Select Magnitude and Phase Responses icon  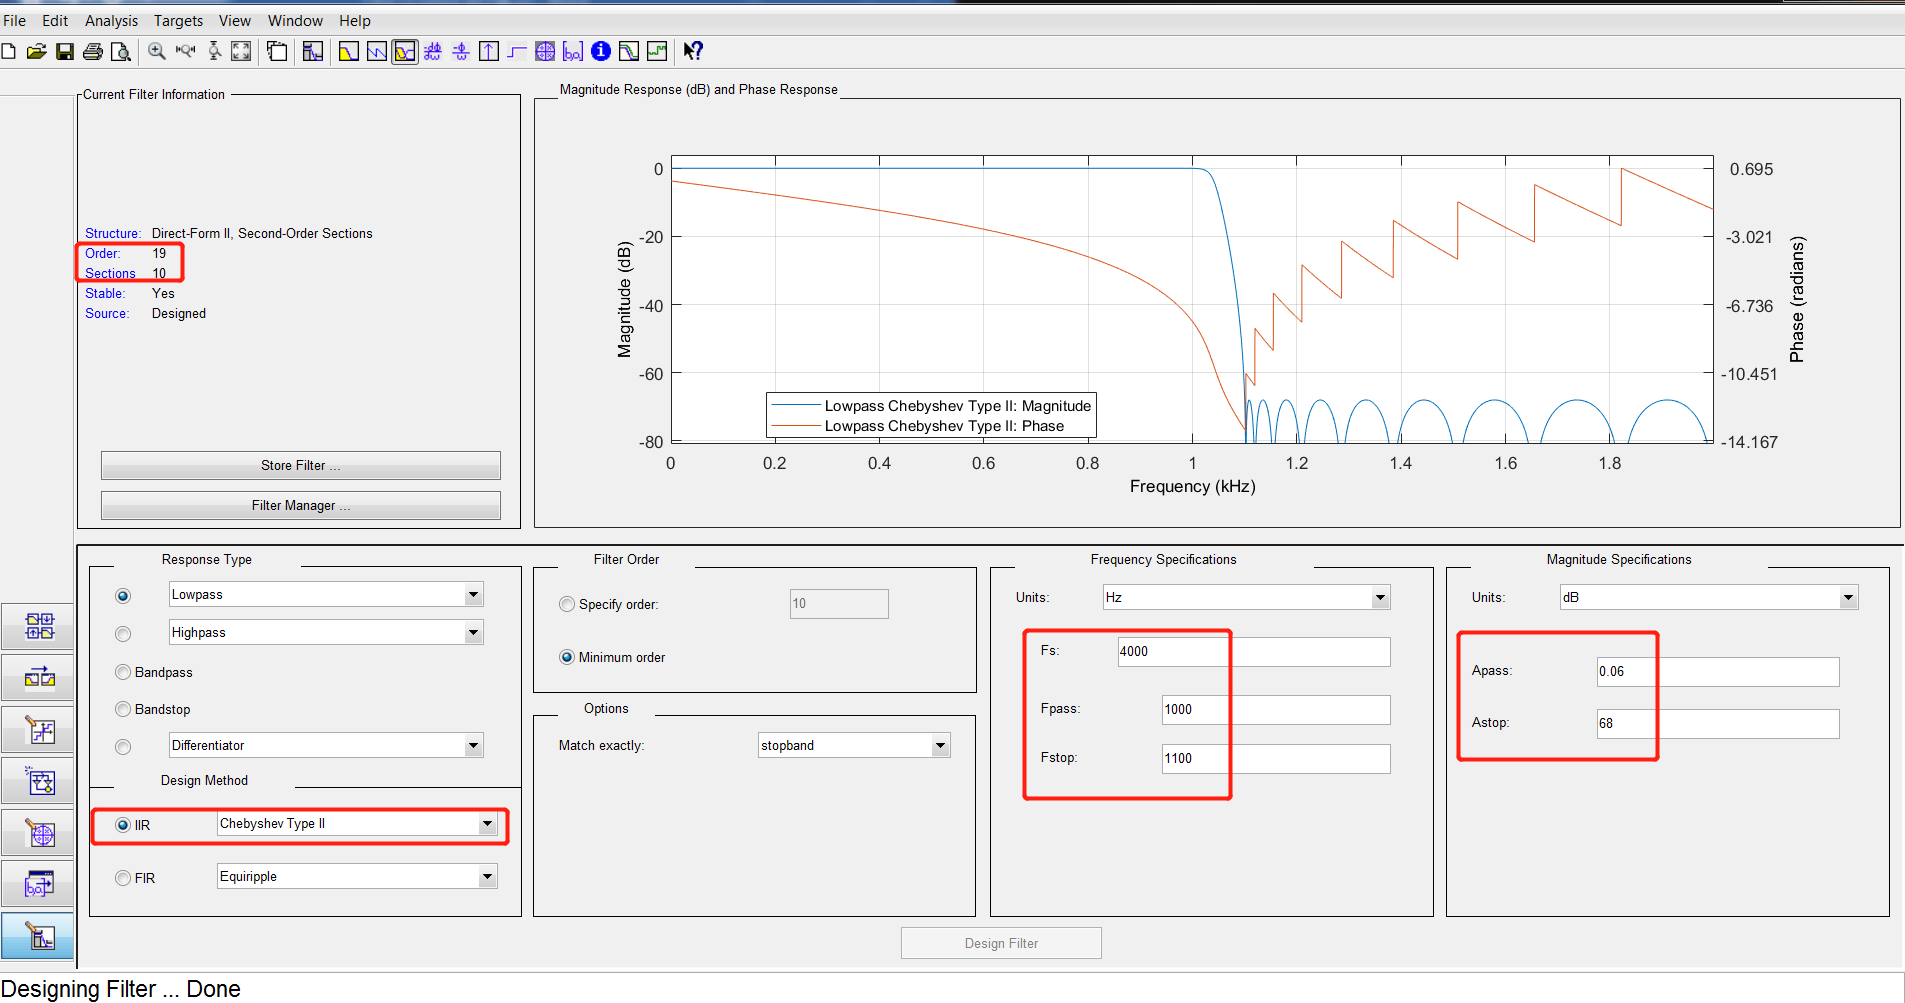(405, 51)
